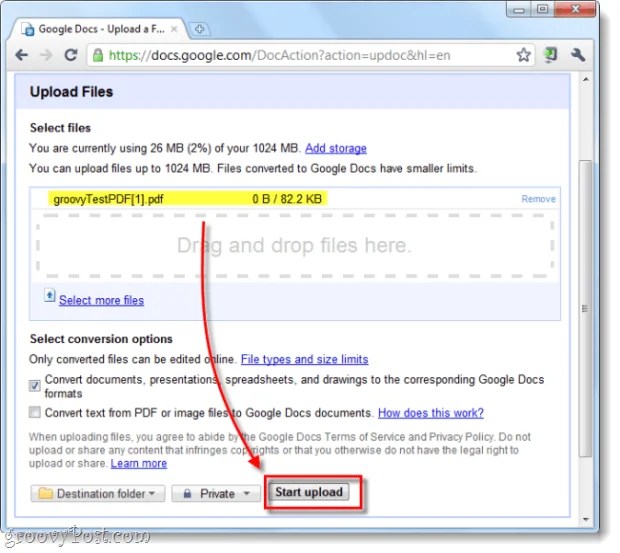Viewport: 620px width, 553px height.
Task: Select the Google Docs - Upload tab
Action: [x=99, y=29]
